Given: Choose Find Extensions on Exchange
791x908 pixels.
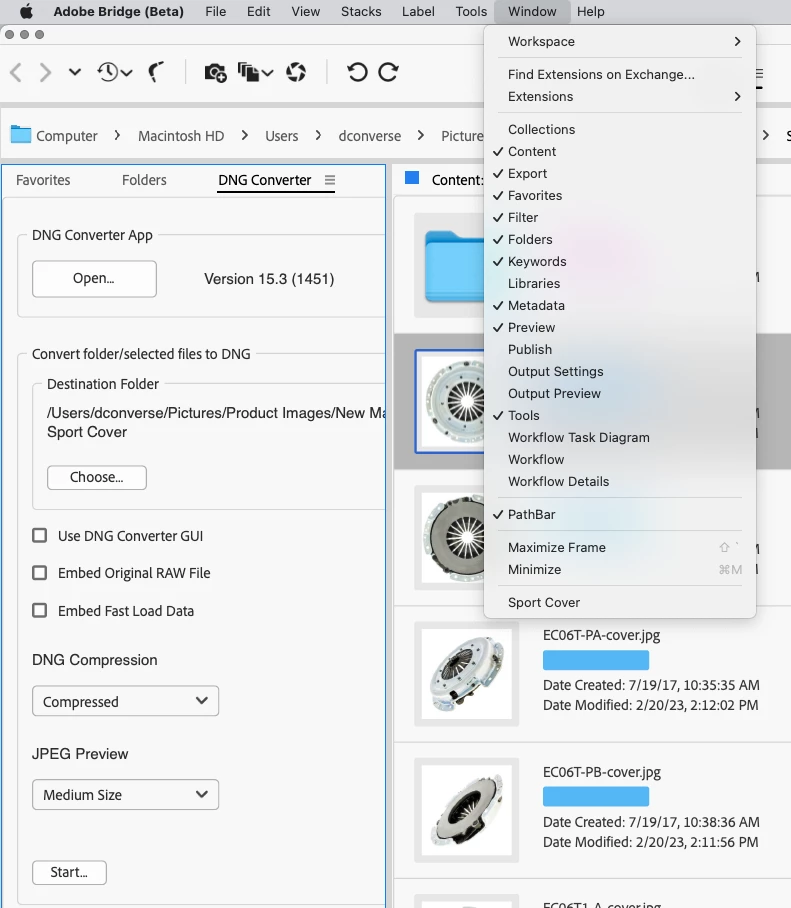Looking at the screenshot, I should click(x=620, y=75).
